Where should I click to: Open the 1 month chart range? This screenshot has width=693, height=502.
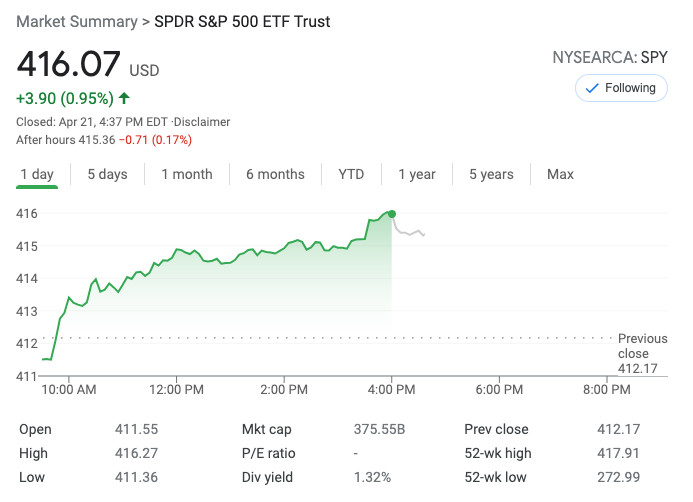(x=187, y=174)
